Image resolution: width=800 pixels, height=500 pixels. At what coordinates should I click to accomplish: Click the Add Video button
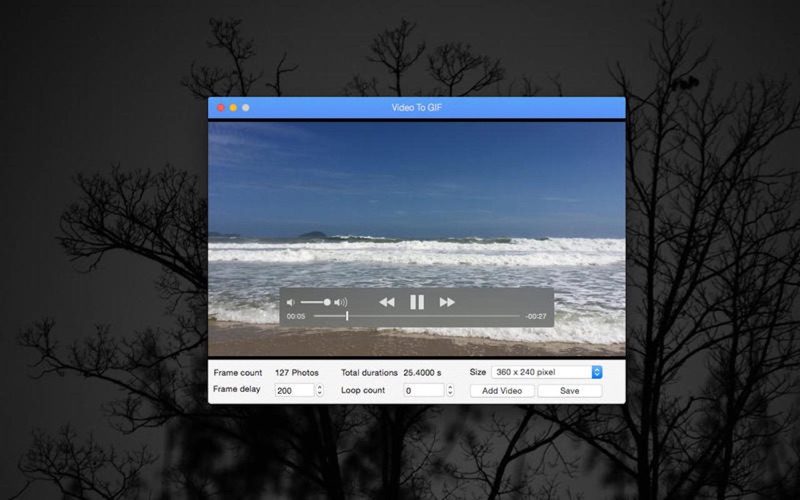tap(502, 391)
